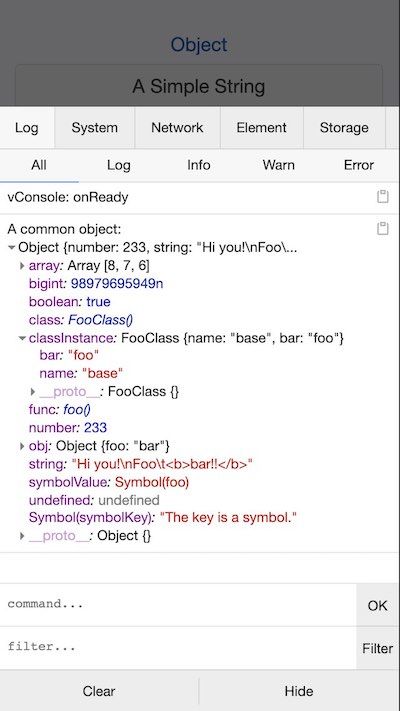This screenshot has width=400, height=711.
Task: Copy the common object log entry
Action: [x=383, y=229]
